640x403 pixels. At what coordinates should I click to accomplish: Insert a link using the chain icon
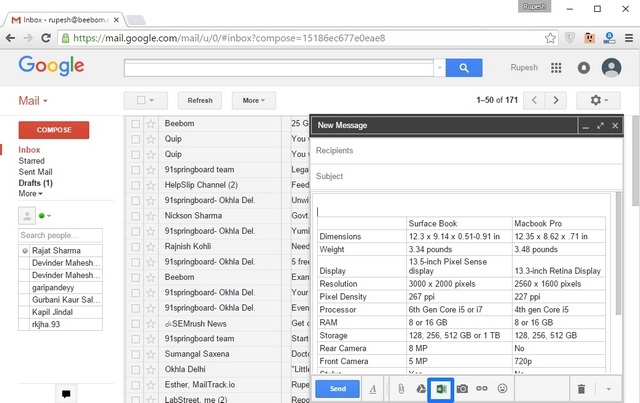482,388
